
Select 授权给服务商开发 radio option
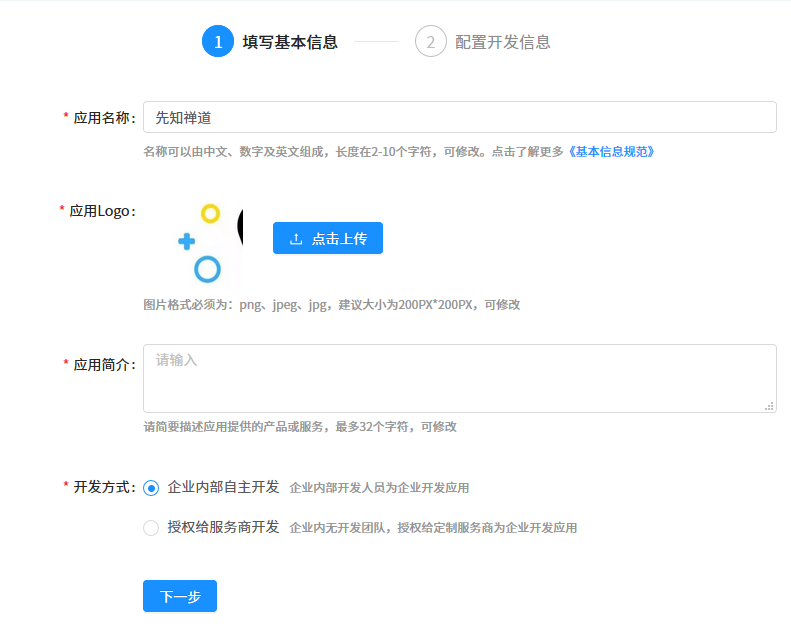tap(151, 528)
